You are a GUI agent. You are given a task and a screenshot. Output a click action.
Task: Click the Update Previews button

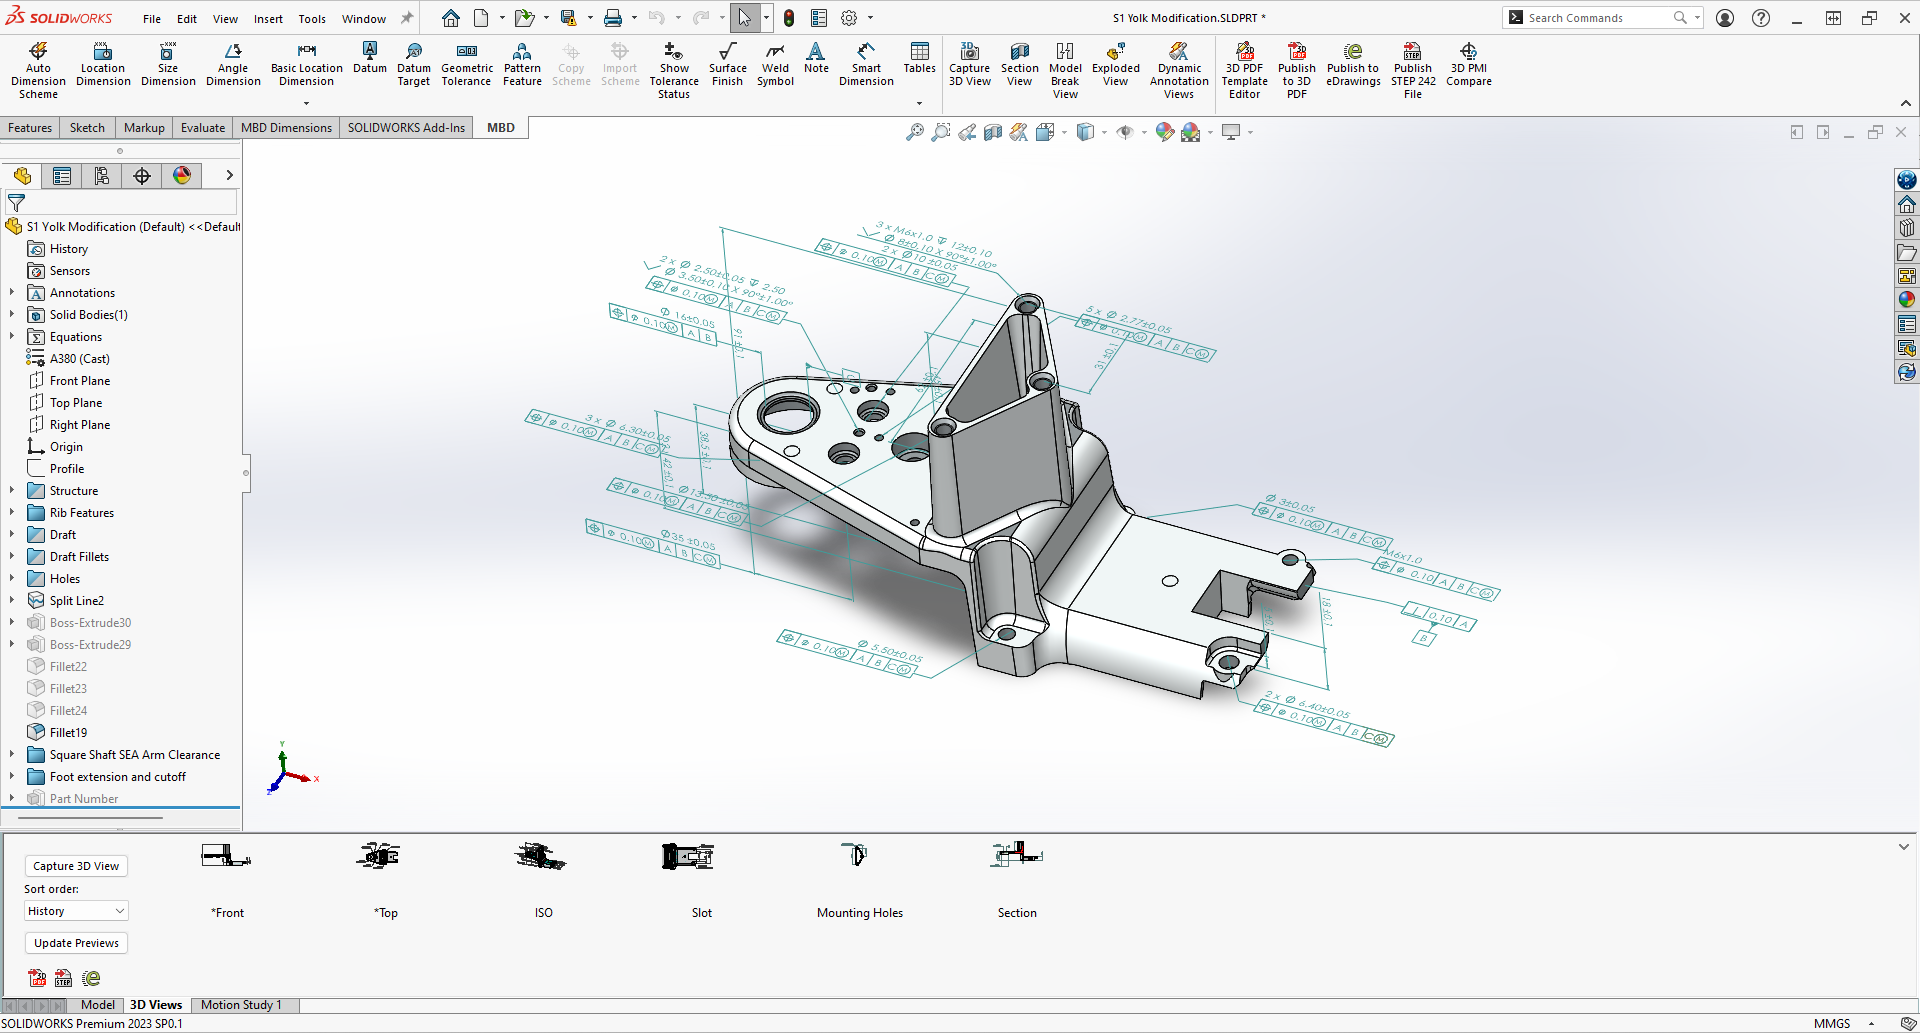coord(75,942)
